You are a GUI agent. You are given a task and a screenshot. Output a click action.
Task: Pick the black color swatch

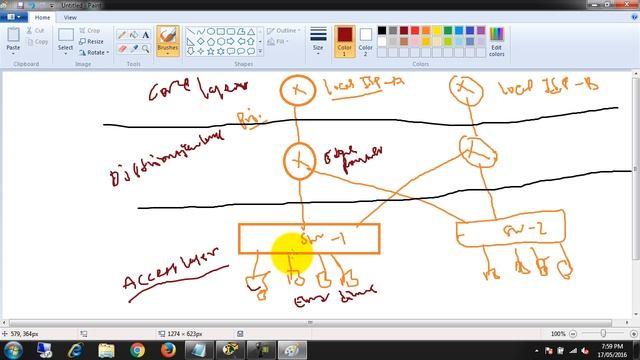point(382,30)
